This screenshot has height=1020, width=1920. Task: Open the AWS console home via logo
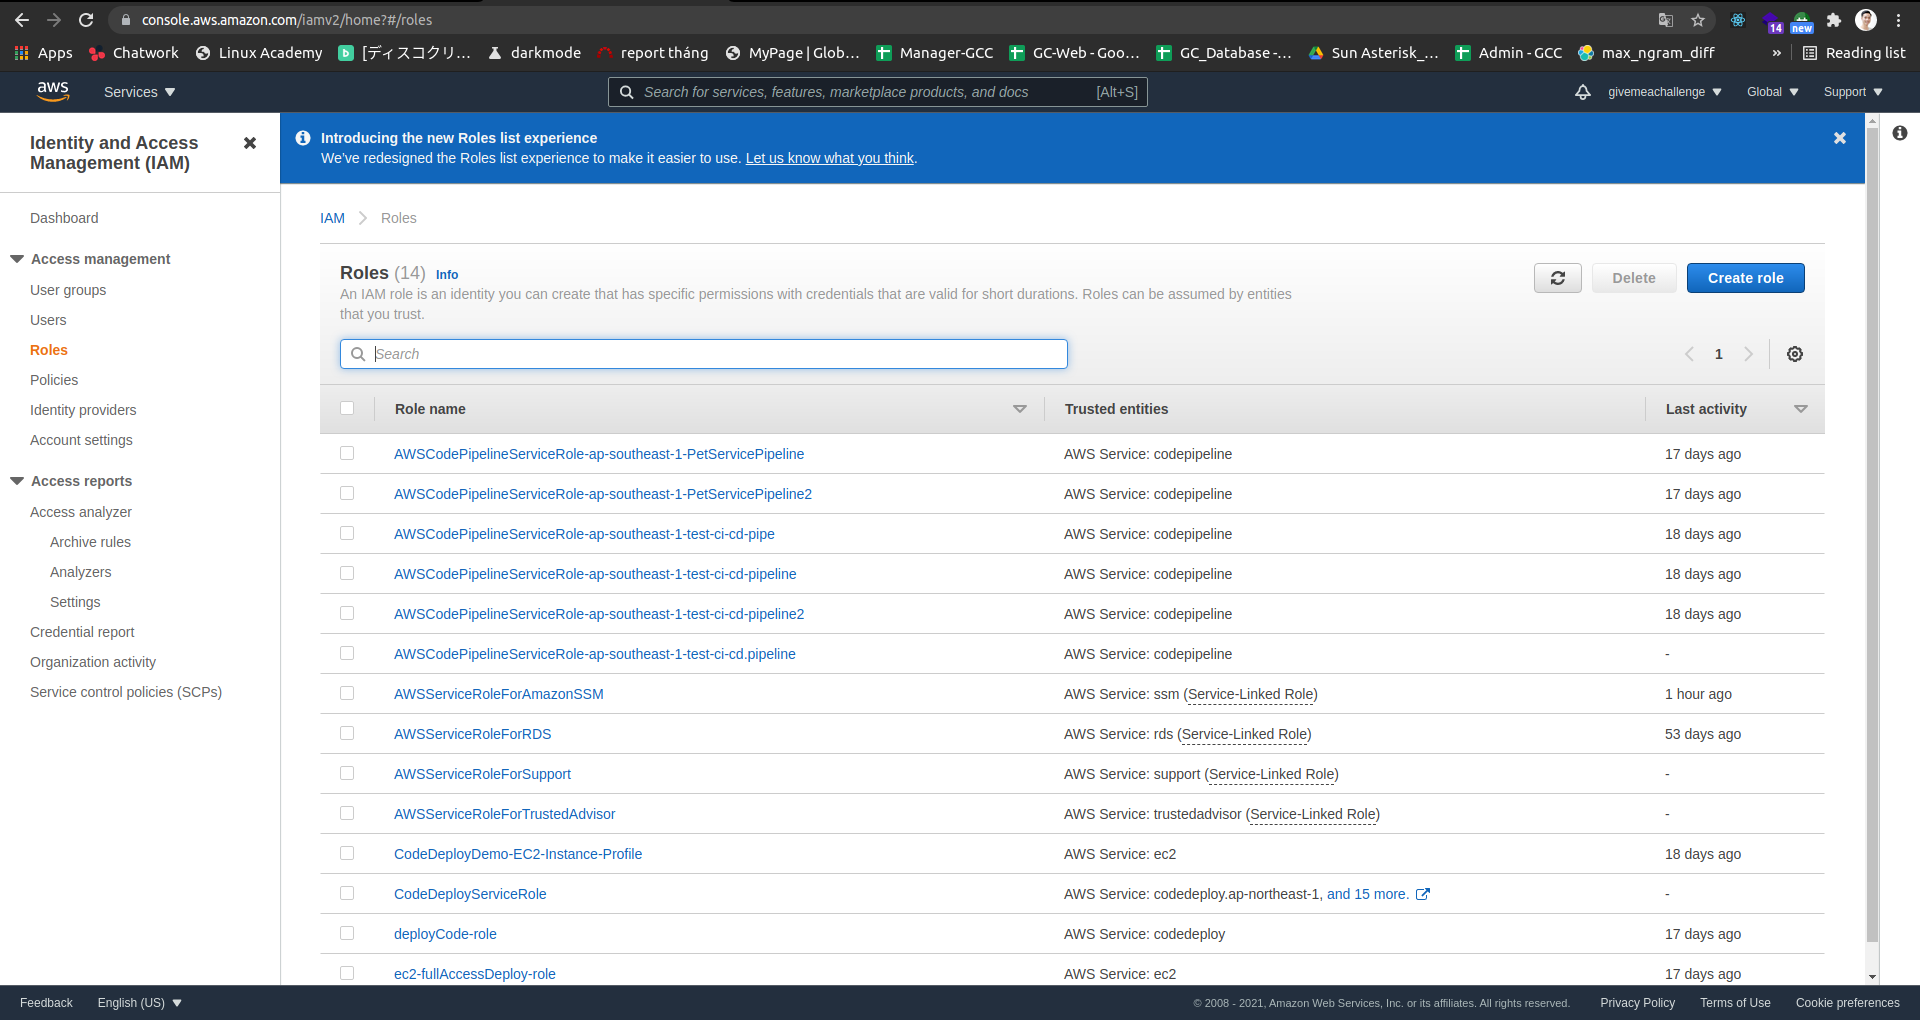[53, 91]
